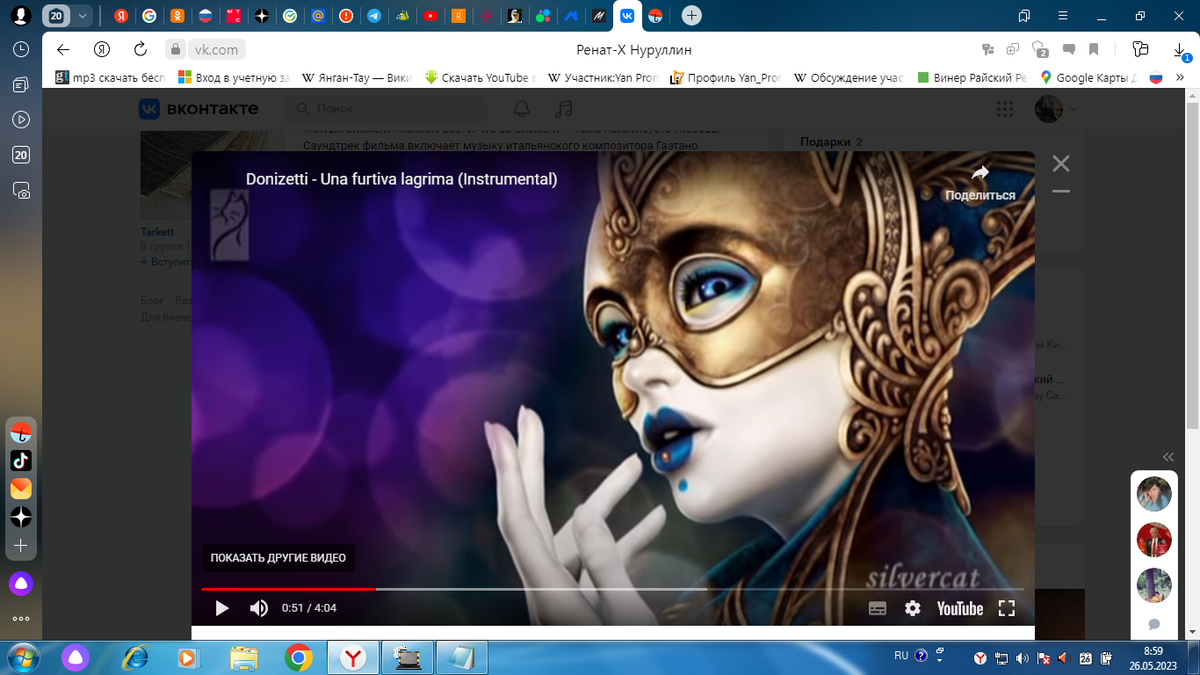
Task: Switch to the Odnoklassniki tab
Action: pyautogui.click(x=177, y=16)
